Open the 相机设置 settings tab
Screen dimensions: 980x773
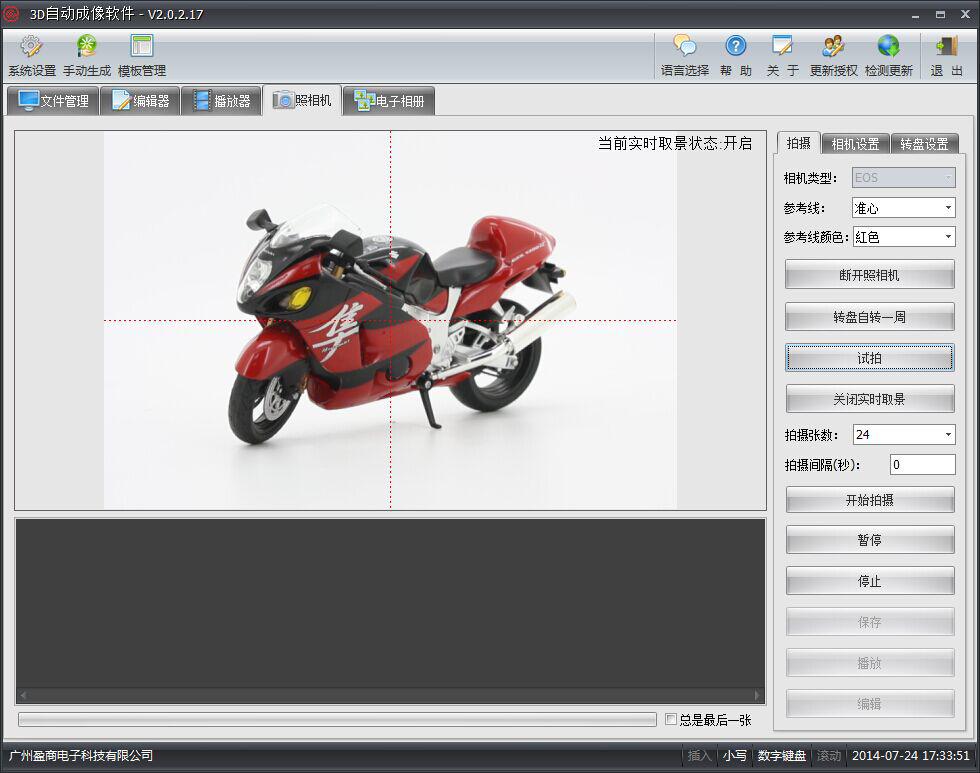[858, 143]
